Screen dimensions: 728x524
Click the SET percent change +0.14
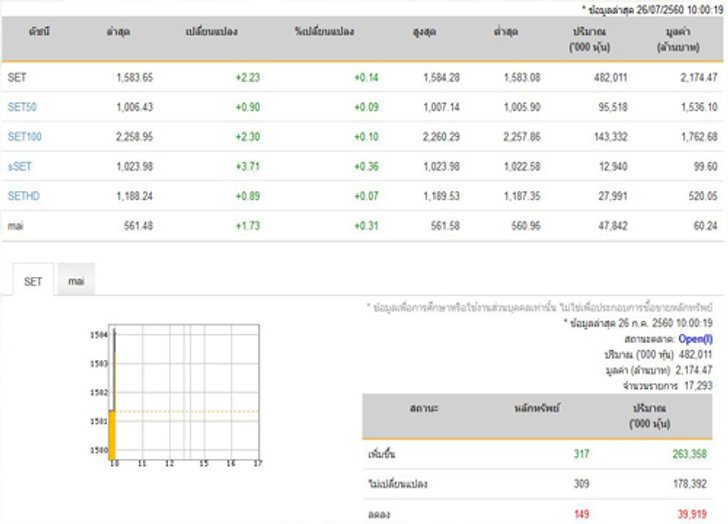pyautogui.click(x=366, y=78)
